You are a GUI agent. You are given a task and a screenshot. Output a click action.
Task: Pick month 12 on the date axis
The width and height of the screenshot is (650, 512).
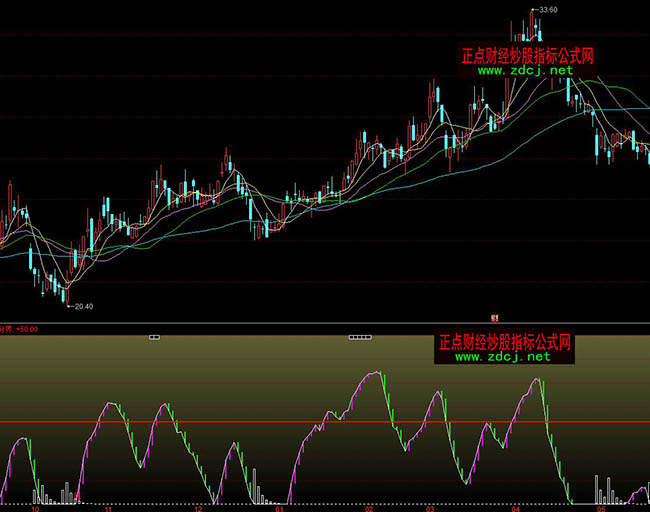click(200, 508)
